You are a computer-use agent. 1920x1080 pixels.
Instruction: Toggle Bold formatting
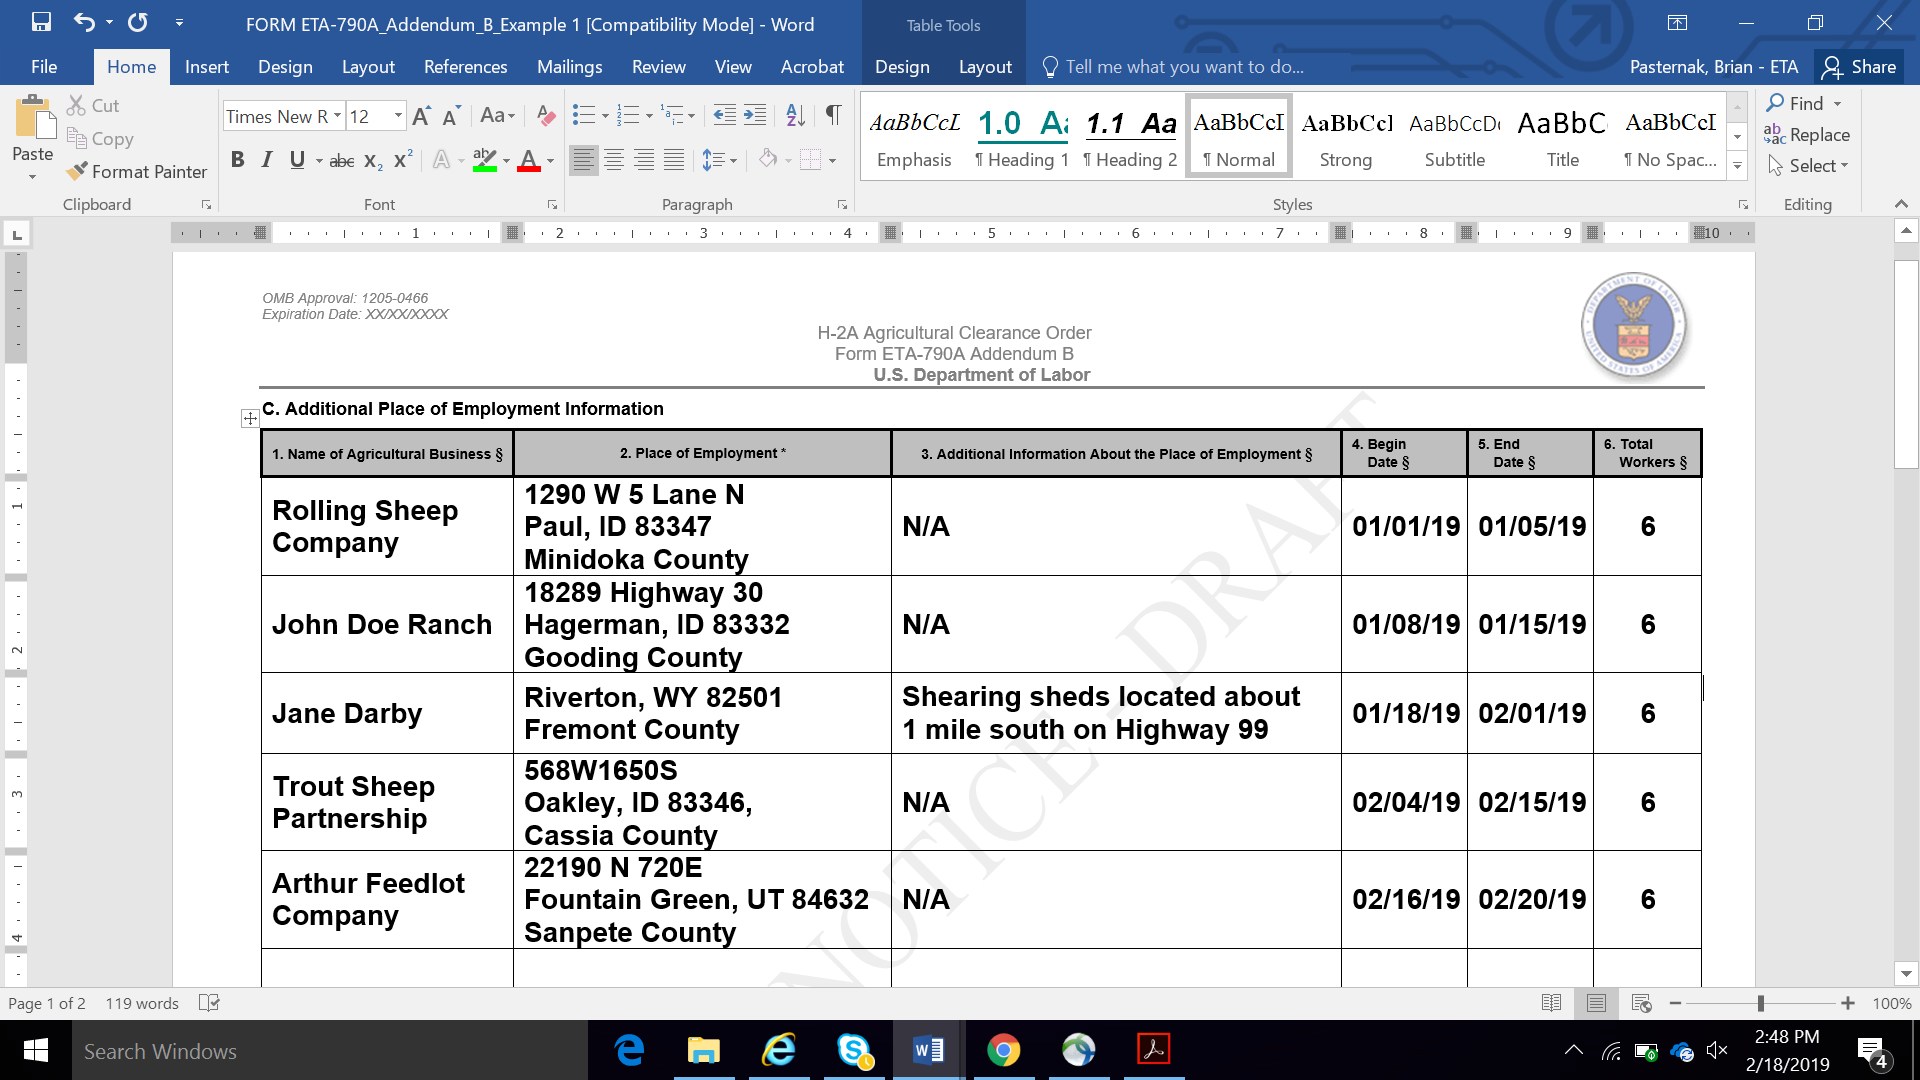(237, 160)
